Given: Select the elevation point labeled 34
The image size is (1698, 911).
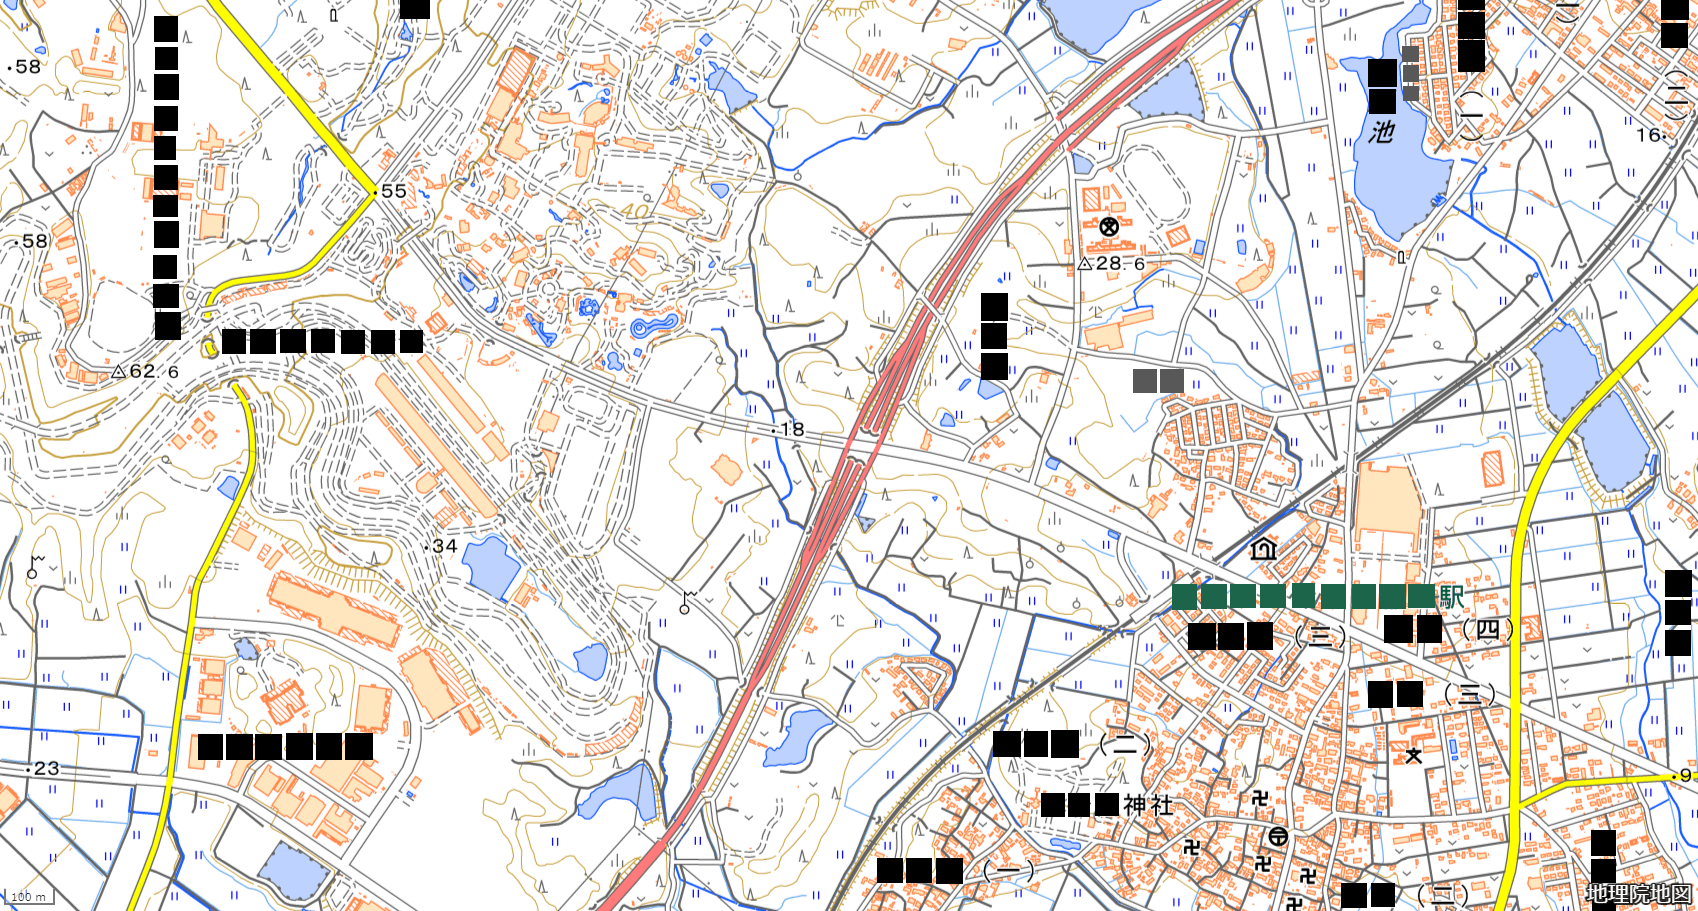Looking at the screenshot, I should click(427, 547).
